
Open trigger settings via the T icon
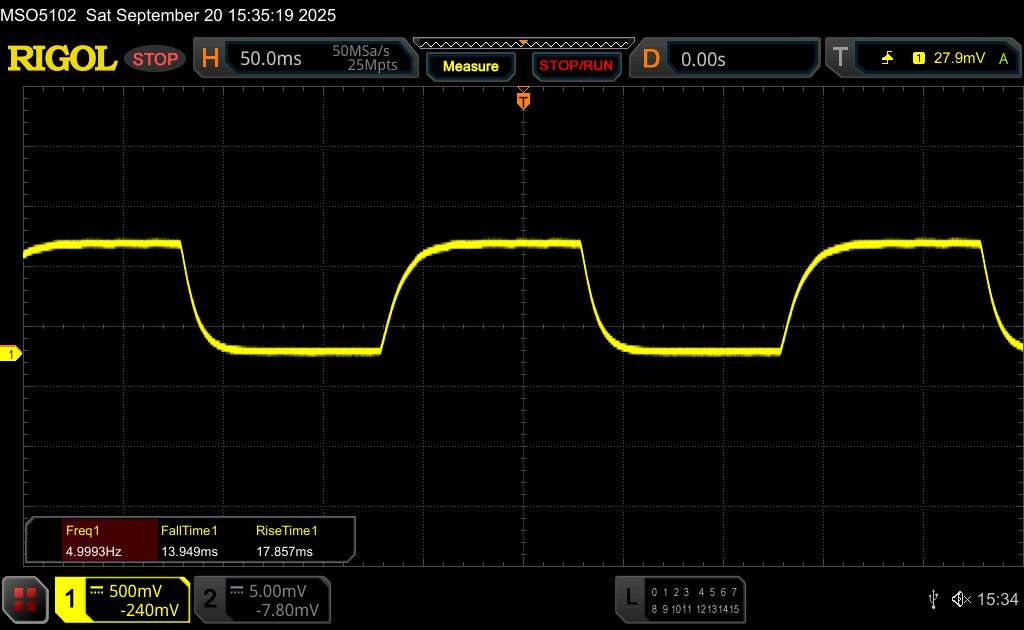tap(839, 59)
